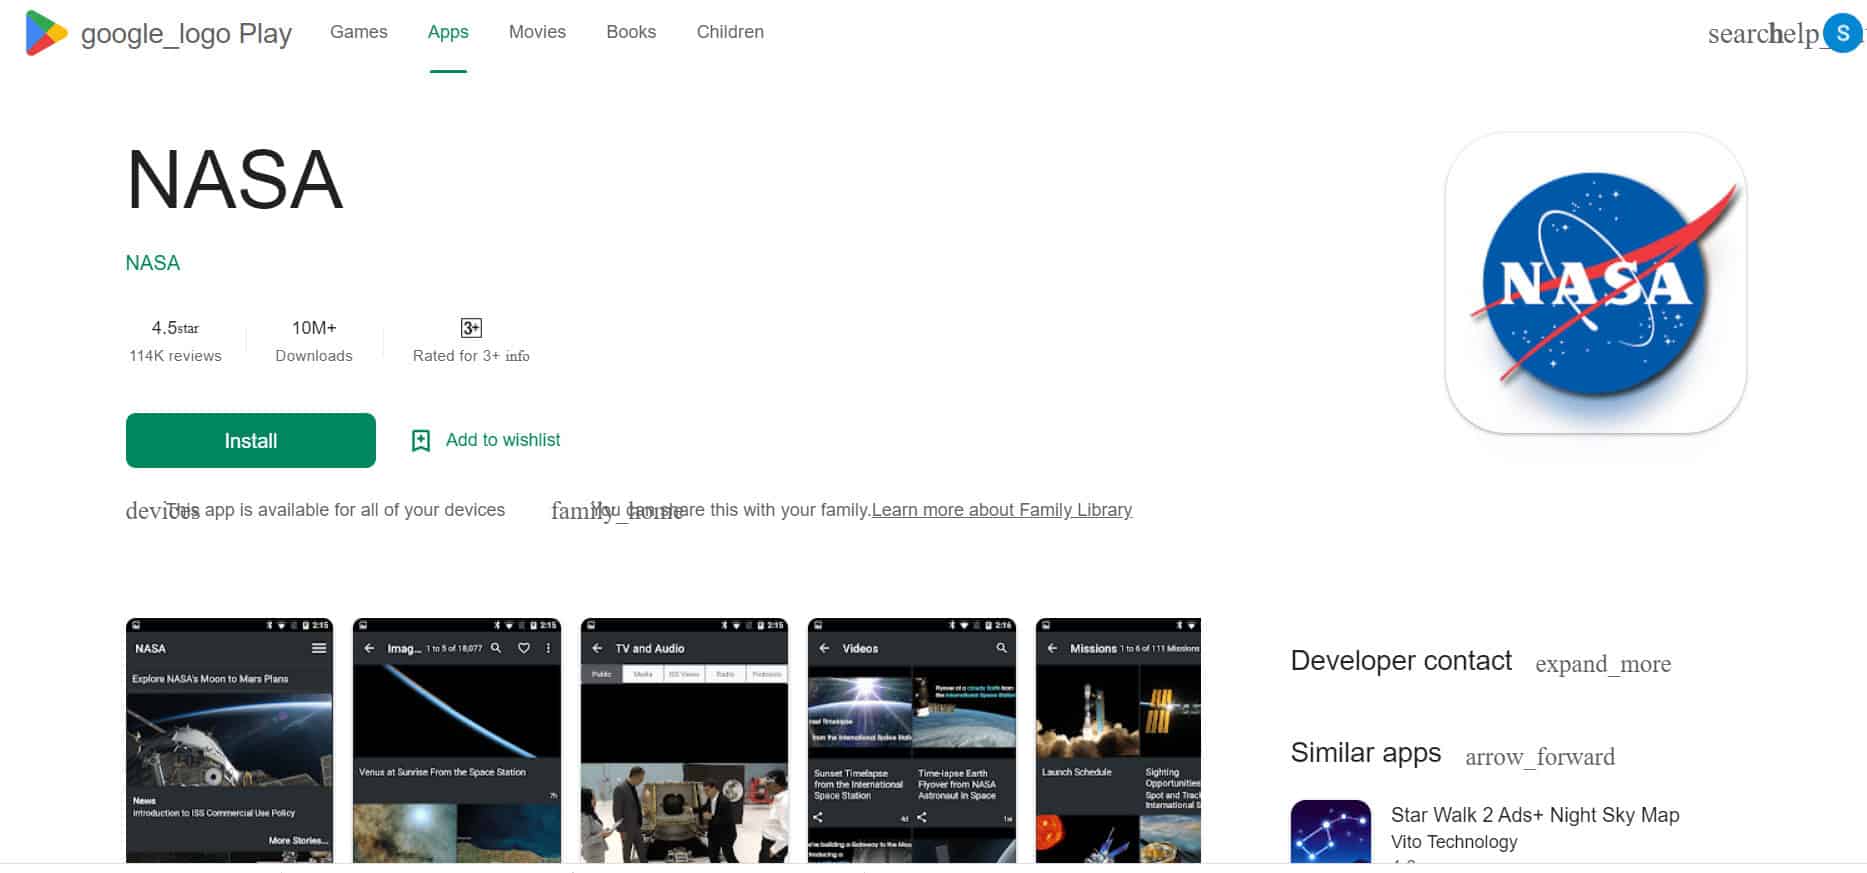Image resolution: width=1867 pixels, height=873 pixels.
Task: Expand the Developer contact section
Action: [x=1603, y=664]
